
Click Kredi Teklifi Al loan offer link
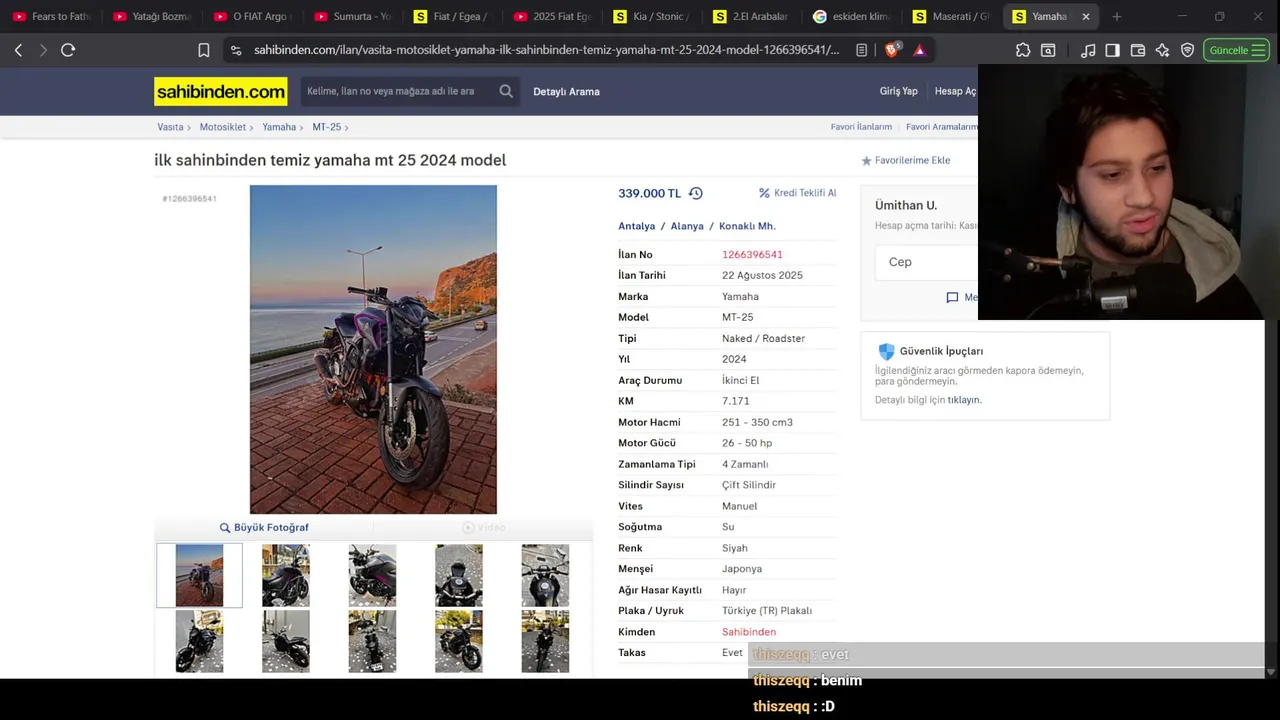[x=797, y=193]
